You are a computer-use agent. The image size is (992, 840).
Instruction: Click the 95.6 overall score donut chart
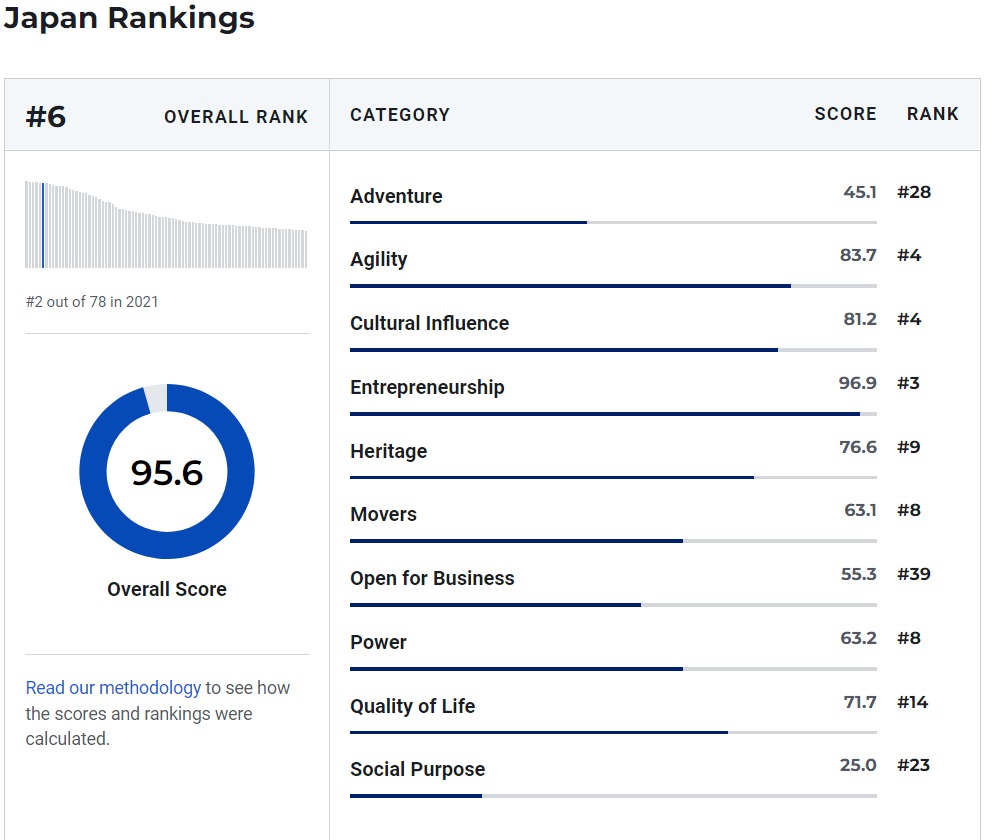(167, 472)
